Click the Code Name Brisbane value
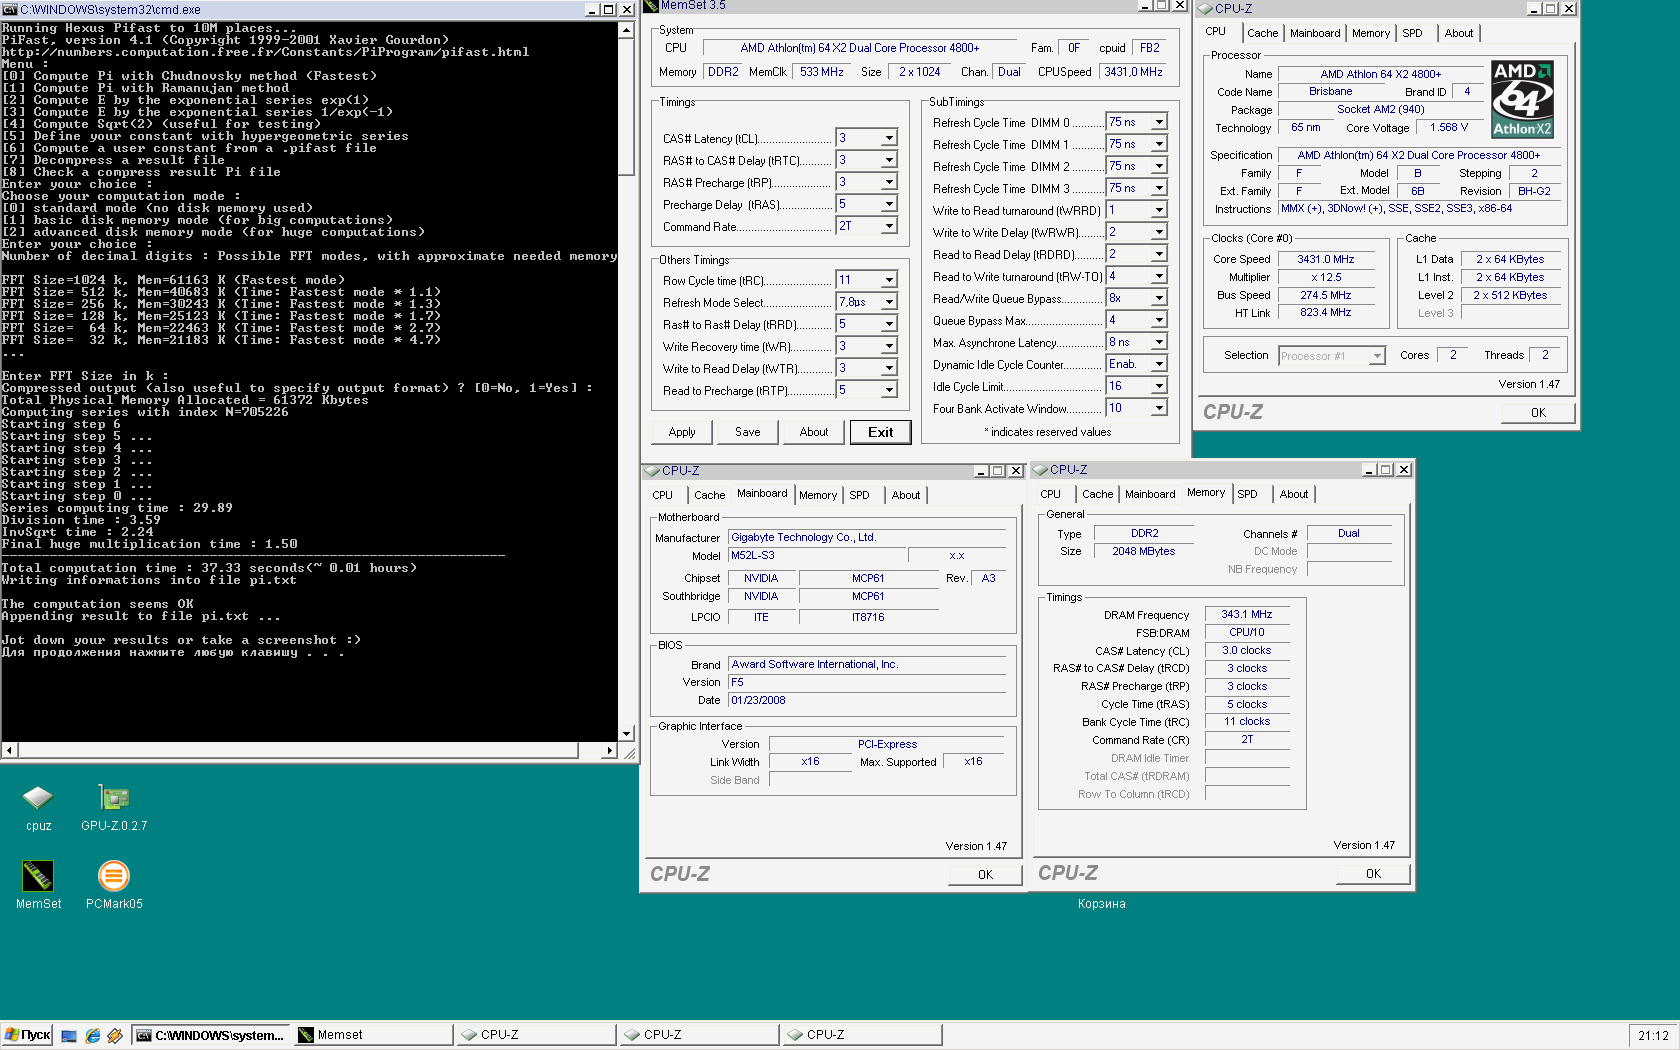 tap(1330, 91)
